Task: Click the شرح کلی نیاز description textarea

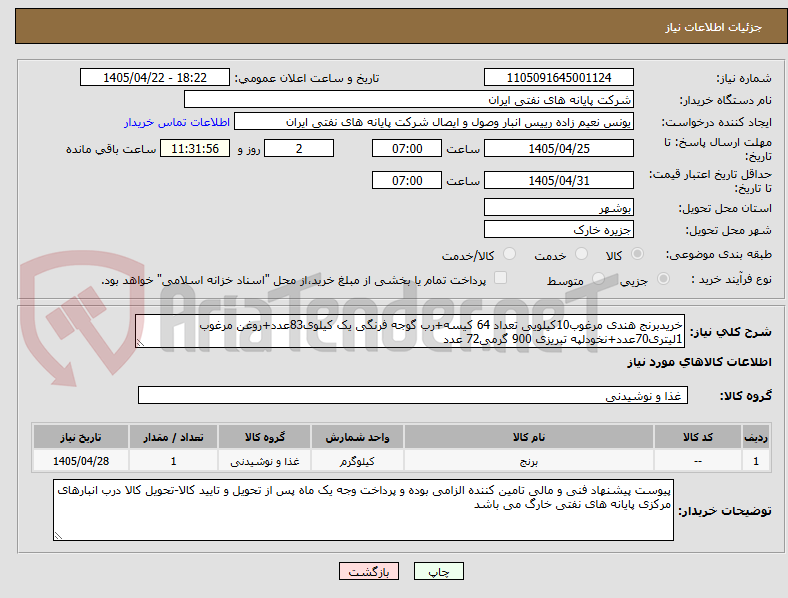Action: [410, 332]
